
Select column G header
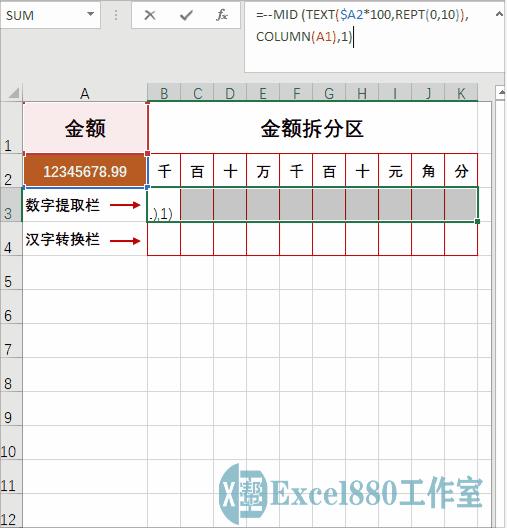tap(329, 93)
